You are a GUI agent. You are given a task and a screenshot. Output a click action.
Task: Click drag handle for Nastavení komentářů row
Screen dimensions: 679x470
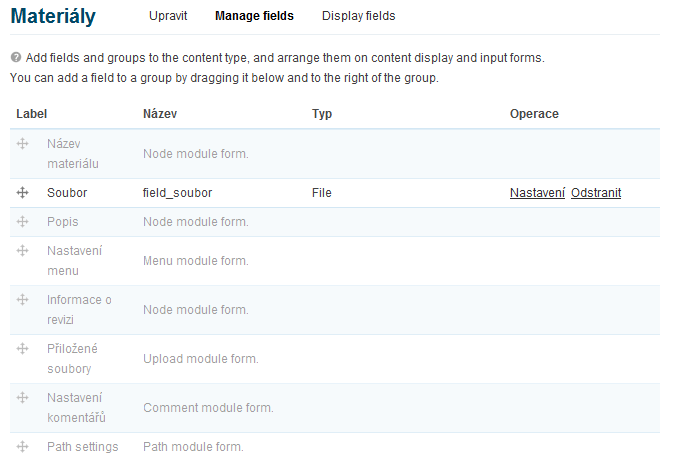(x=22, y=398)
